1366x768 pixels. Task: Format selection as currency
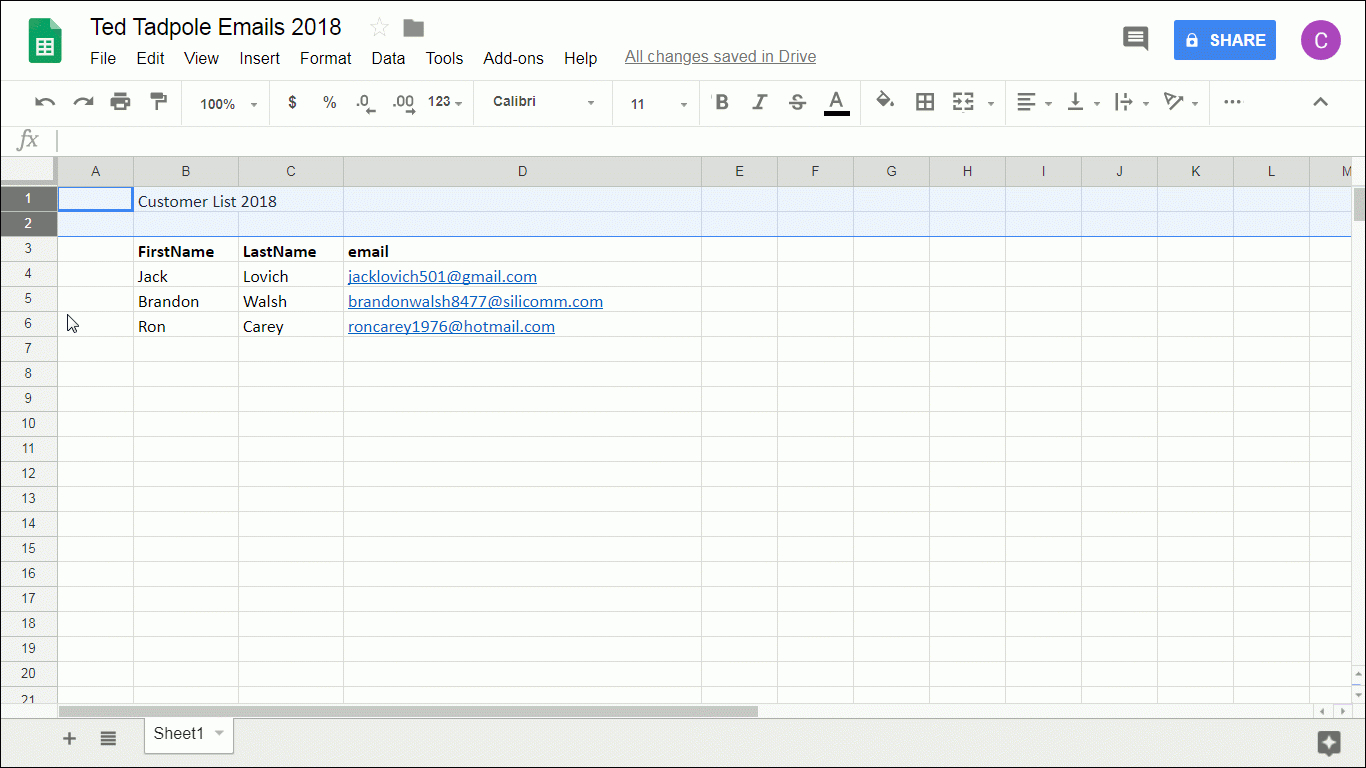pyautogui.click(x=292, y=102)
